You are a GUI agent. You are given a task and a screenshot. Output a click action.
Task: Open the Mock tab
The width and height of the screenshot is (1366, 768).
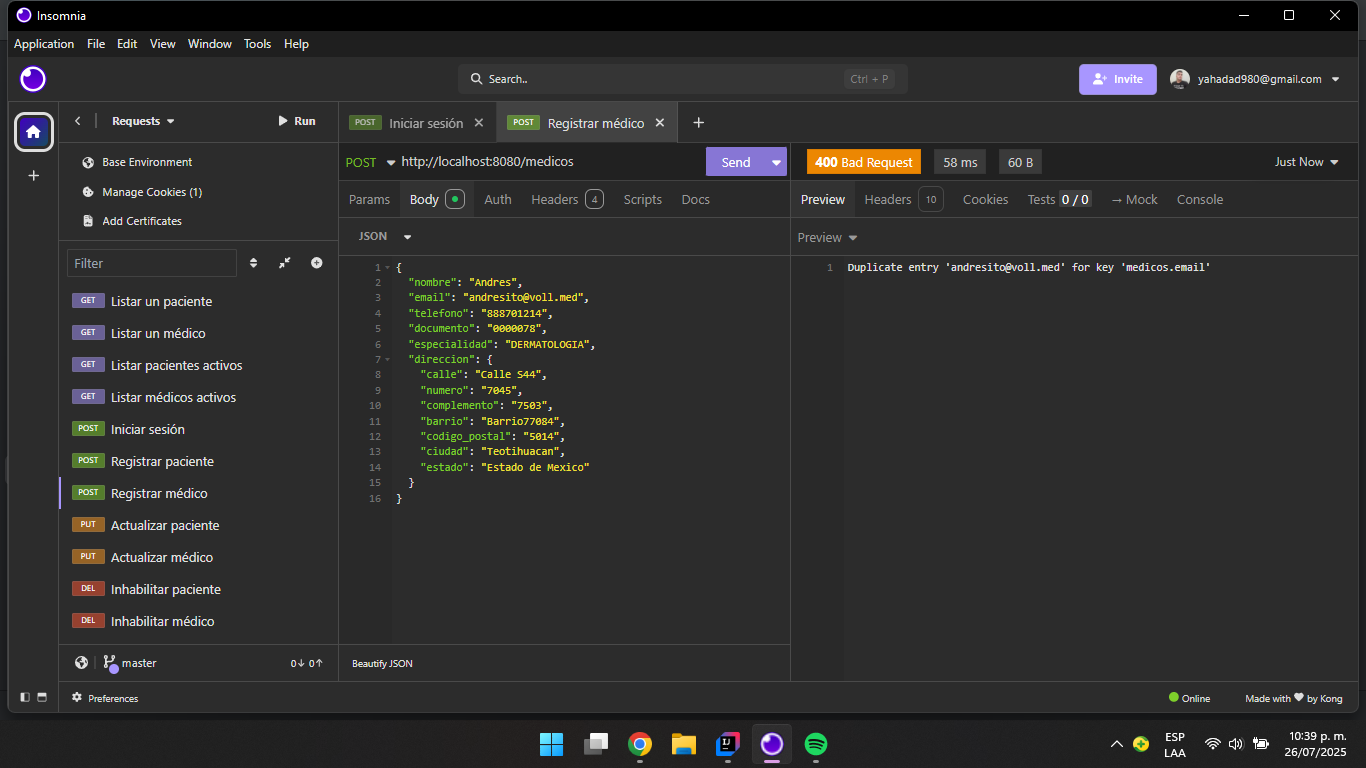click(x=1134, y=199)
